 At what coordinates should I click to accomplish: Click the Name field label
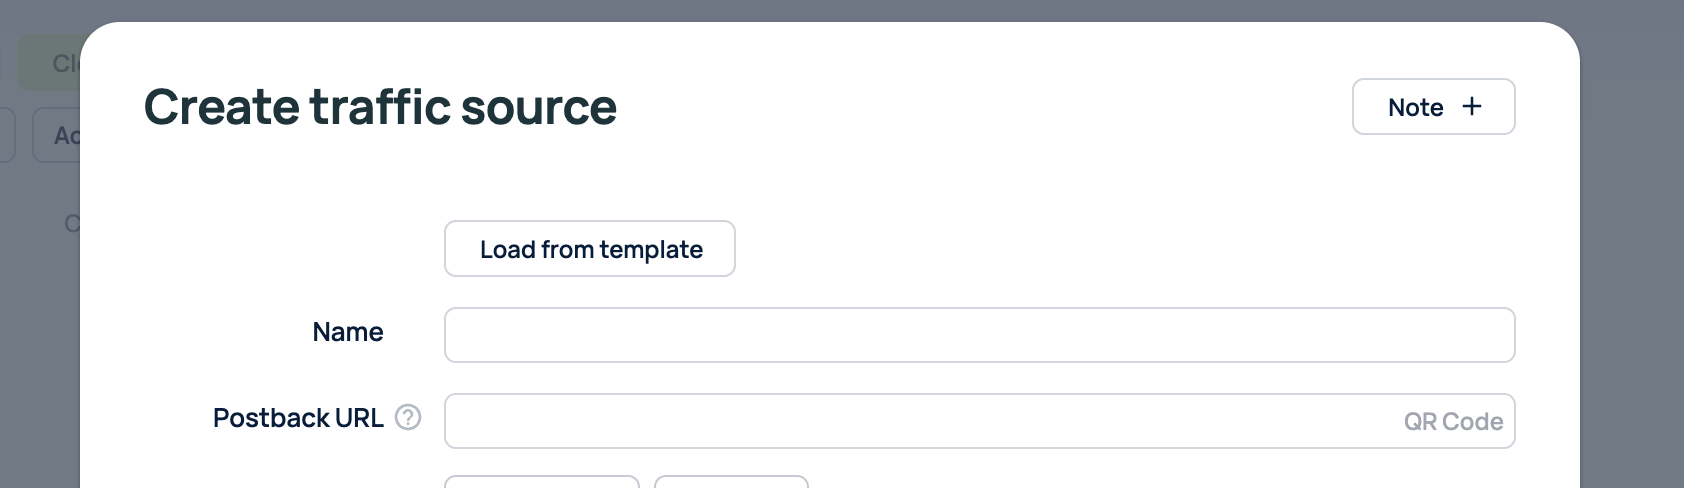(347, 332)
